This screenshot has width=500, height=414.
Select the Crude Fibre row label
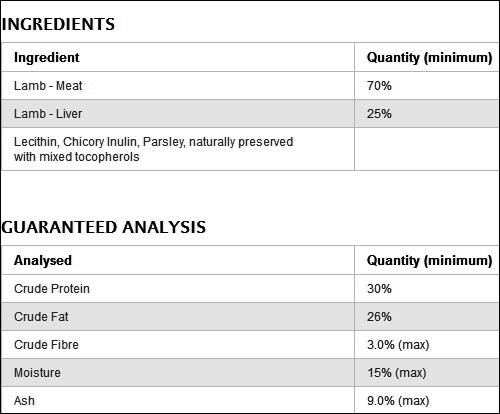coord(46,345)
